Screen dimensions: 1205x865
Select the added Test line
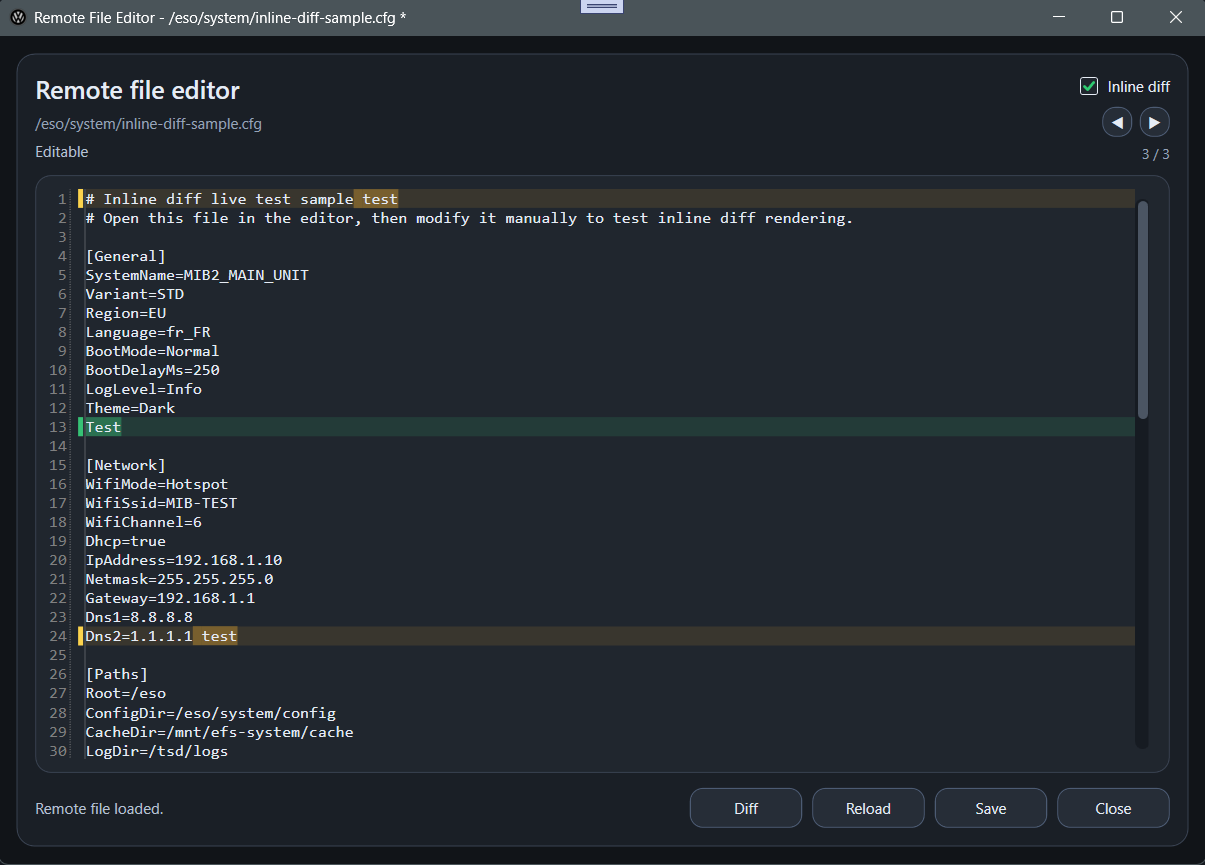(x=102, y=427)
